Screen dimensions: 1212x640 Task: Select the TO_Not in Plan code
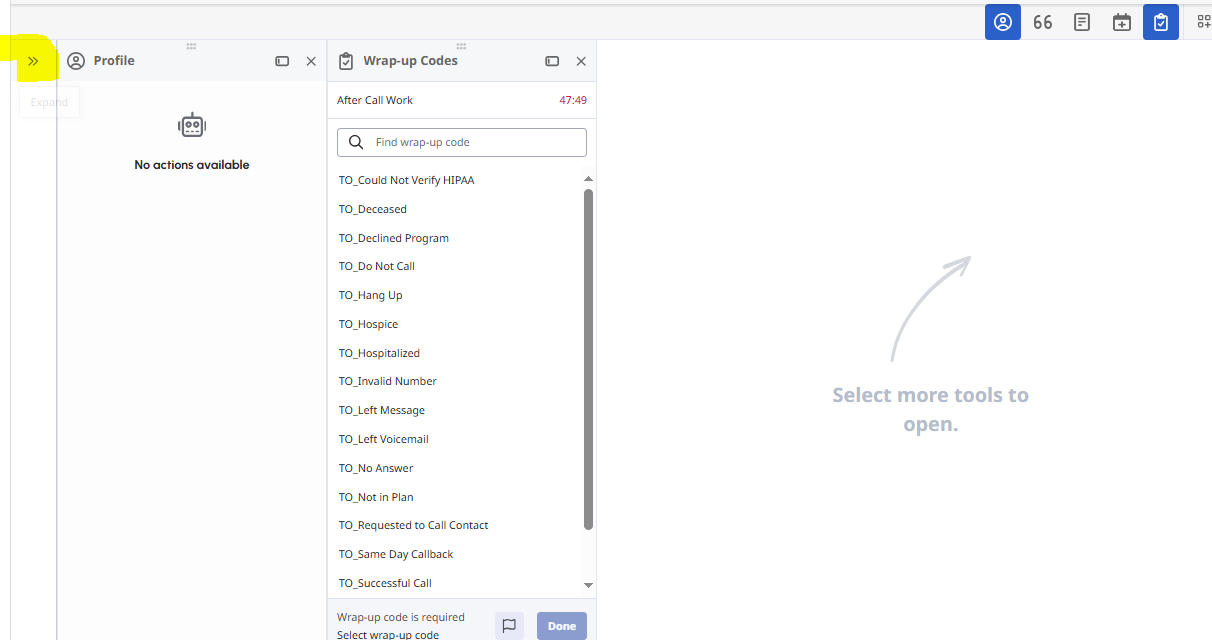click(x=376, y=497)
